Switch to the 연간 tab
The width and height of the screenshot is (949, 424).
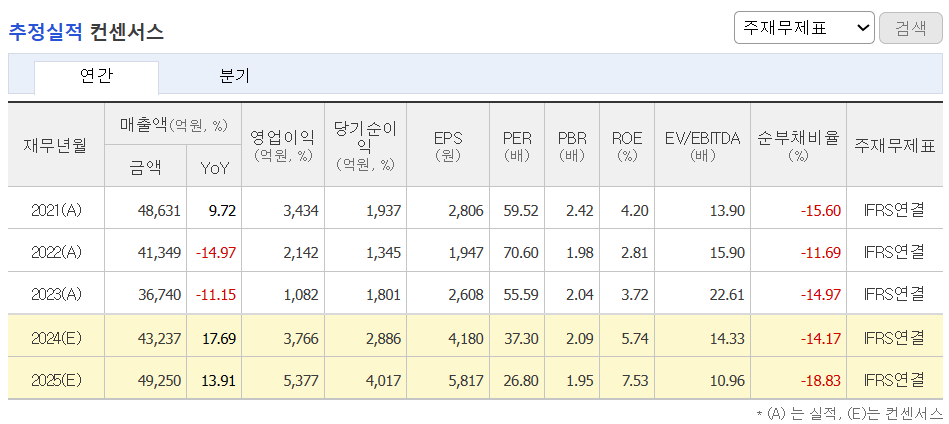[96, 77]
